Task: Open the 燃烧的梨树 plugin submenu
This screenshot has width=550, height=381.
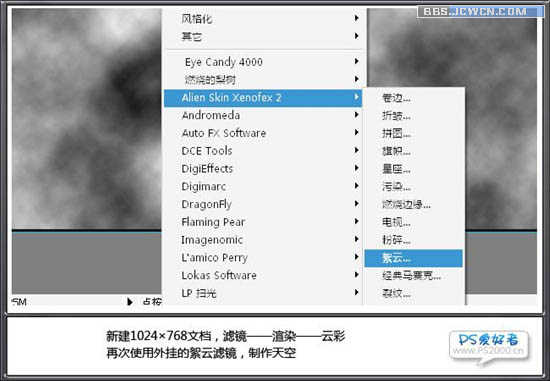Action: click(x=264, y=79)
